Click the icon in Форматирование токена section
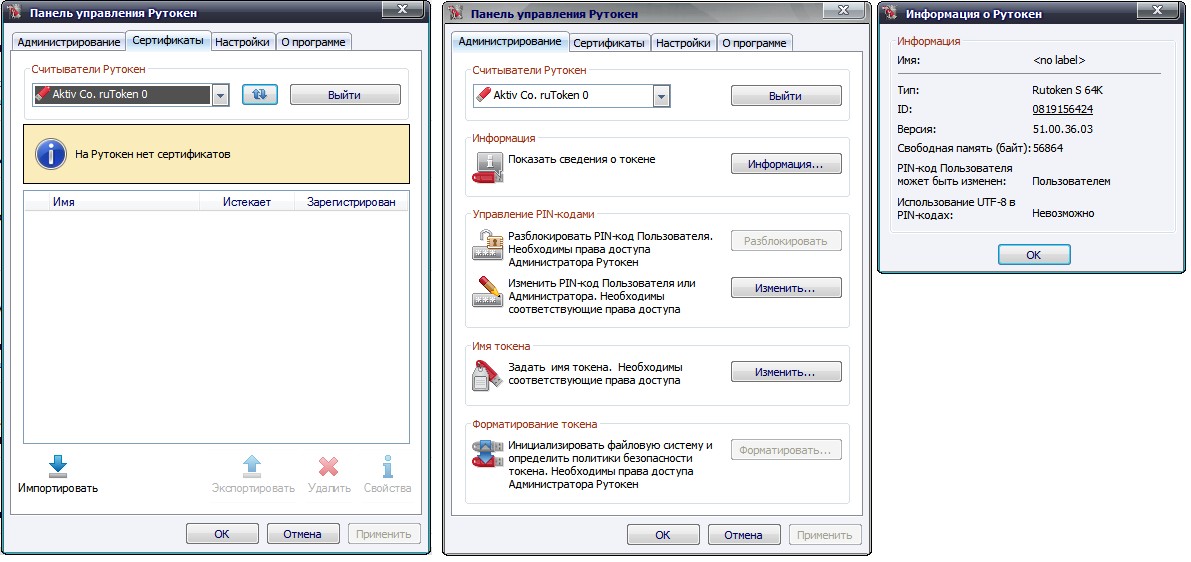Image resolution: width=1191 pixels, height=562 pixels. (488, 453)
